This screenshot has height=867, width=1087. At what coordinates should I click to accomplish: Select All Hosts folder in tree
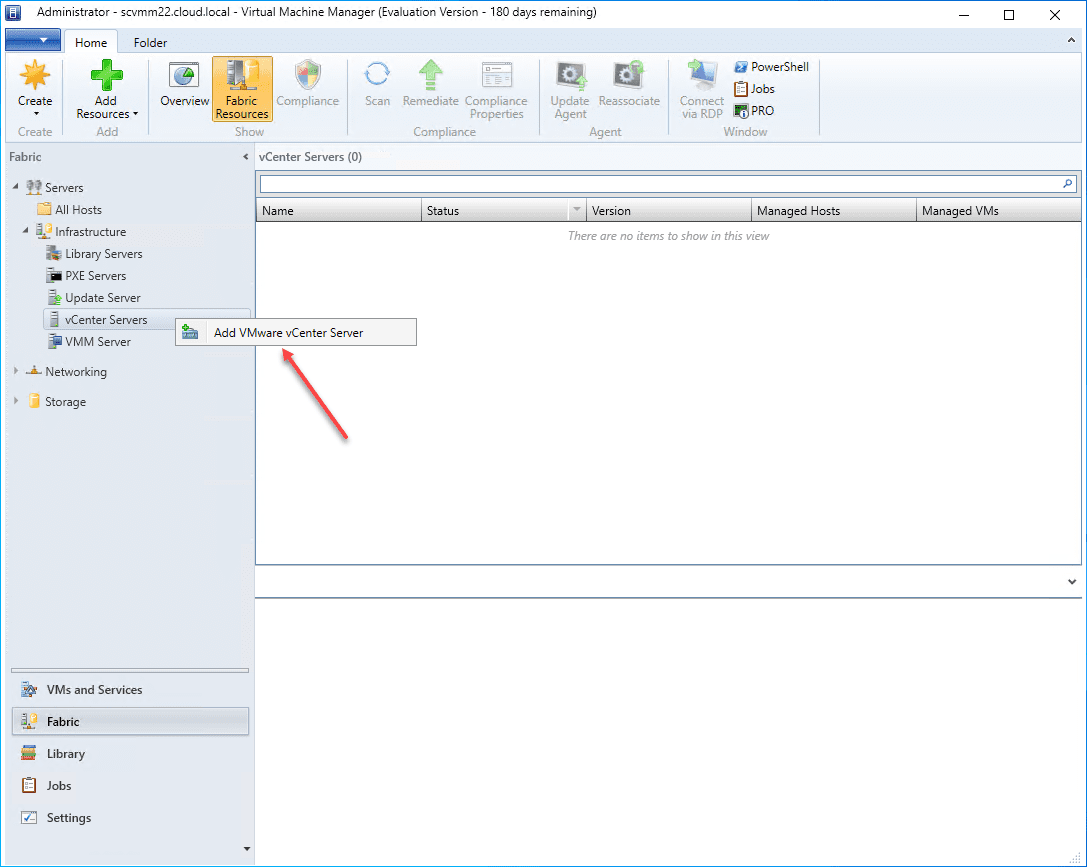[x=69, y=209]
